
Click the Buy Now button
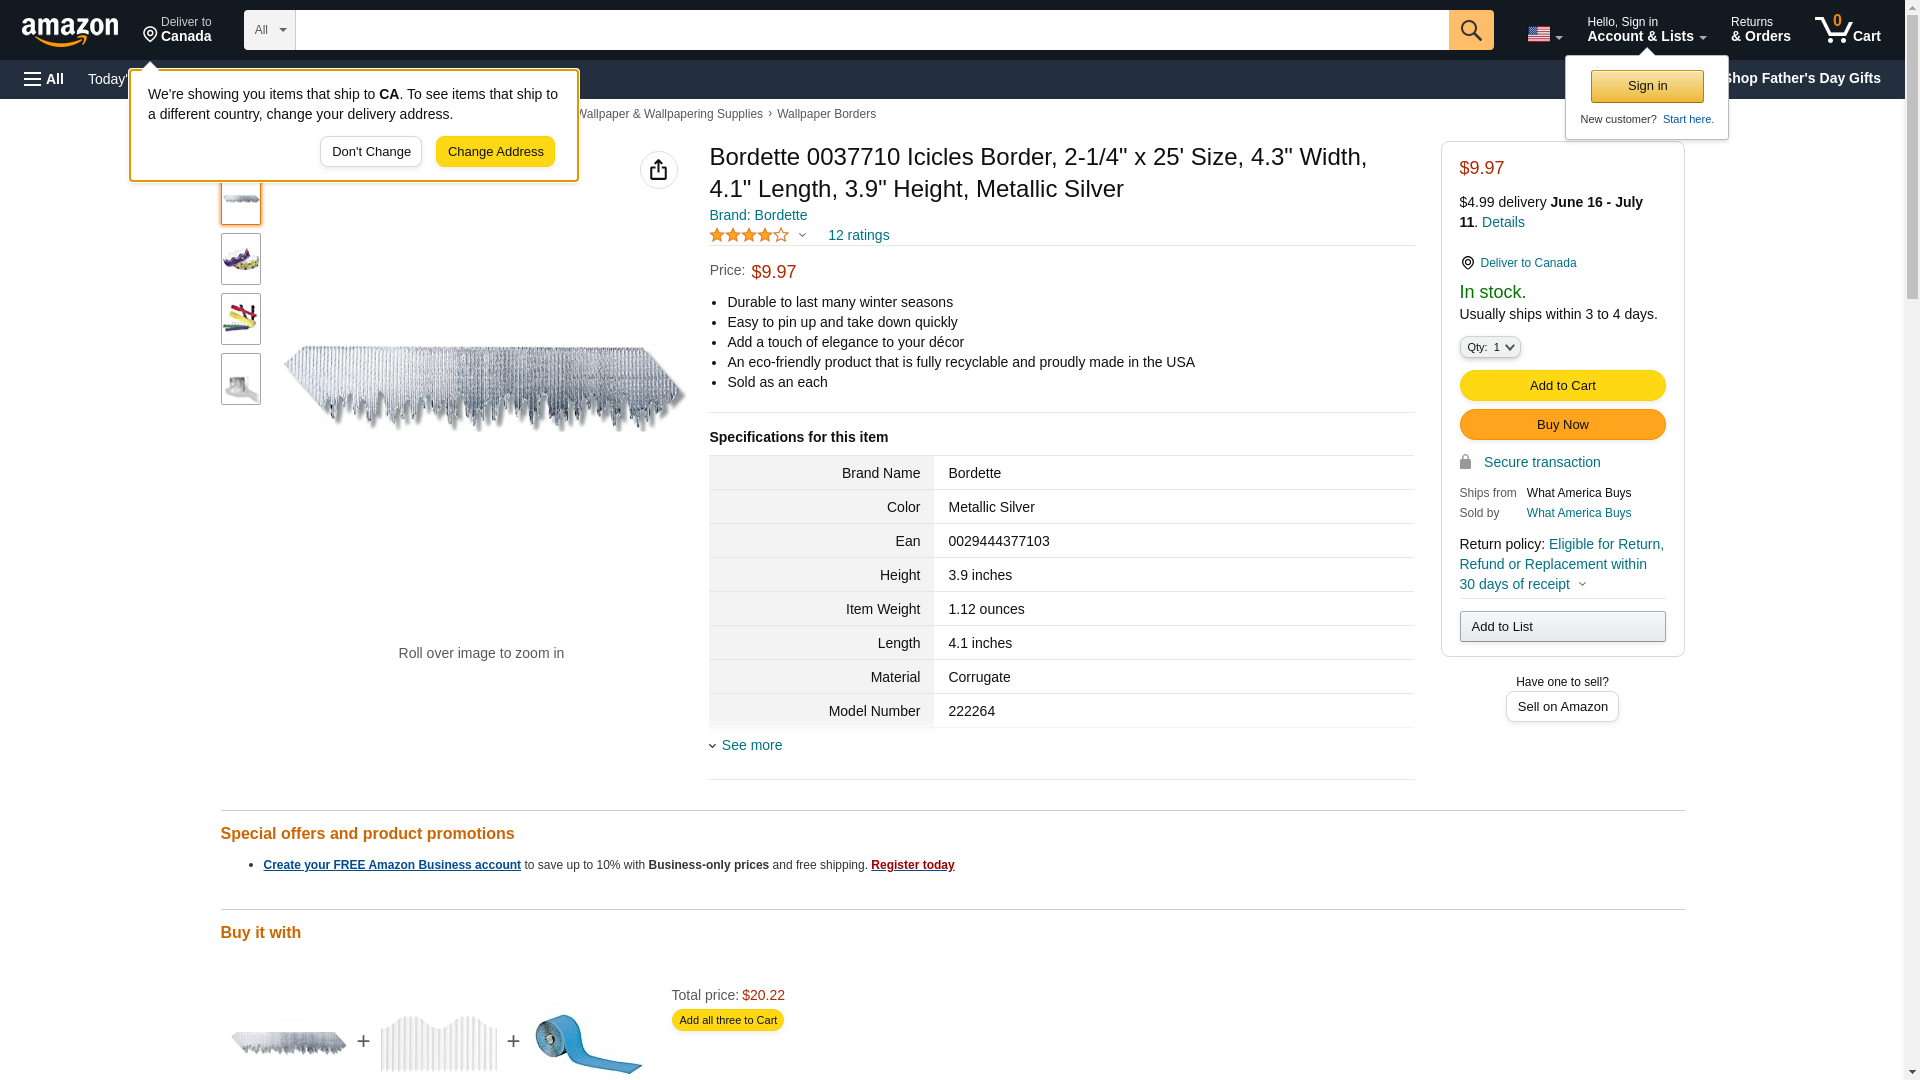pos(1561,425)
